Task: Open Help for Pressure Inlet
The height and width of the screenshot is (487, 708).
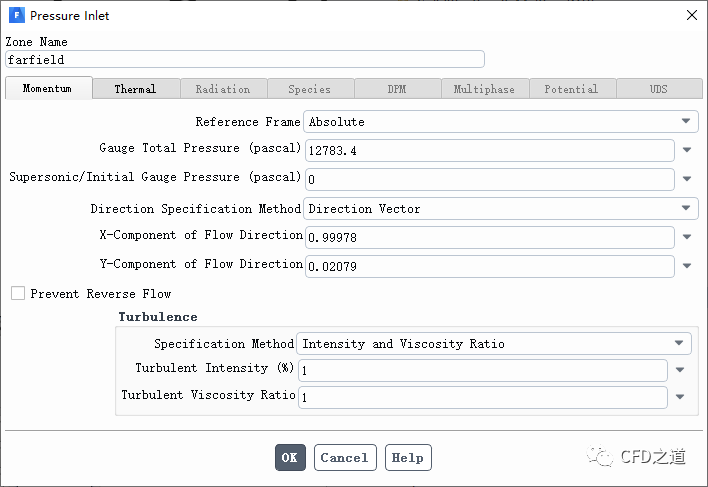Action: [x=408, y=457]
